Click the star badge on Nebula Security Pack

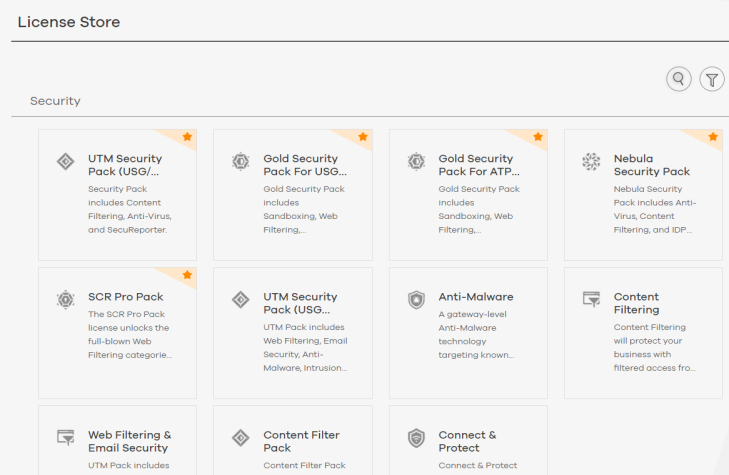(713, 137)
